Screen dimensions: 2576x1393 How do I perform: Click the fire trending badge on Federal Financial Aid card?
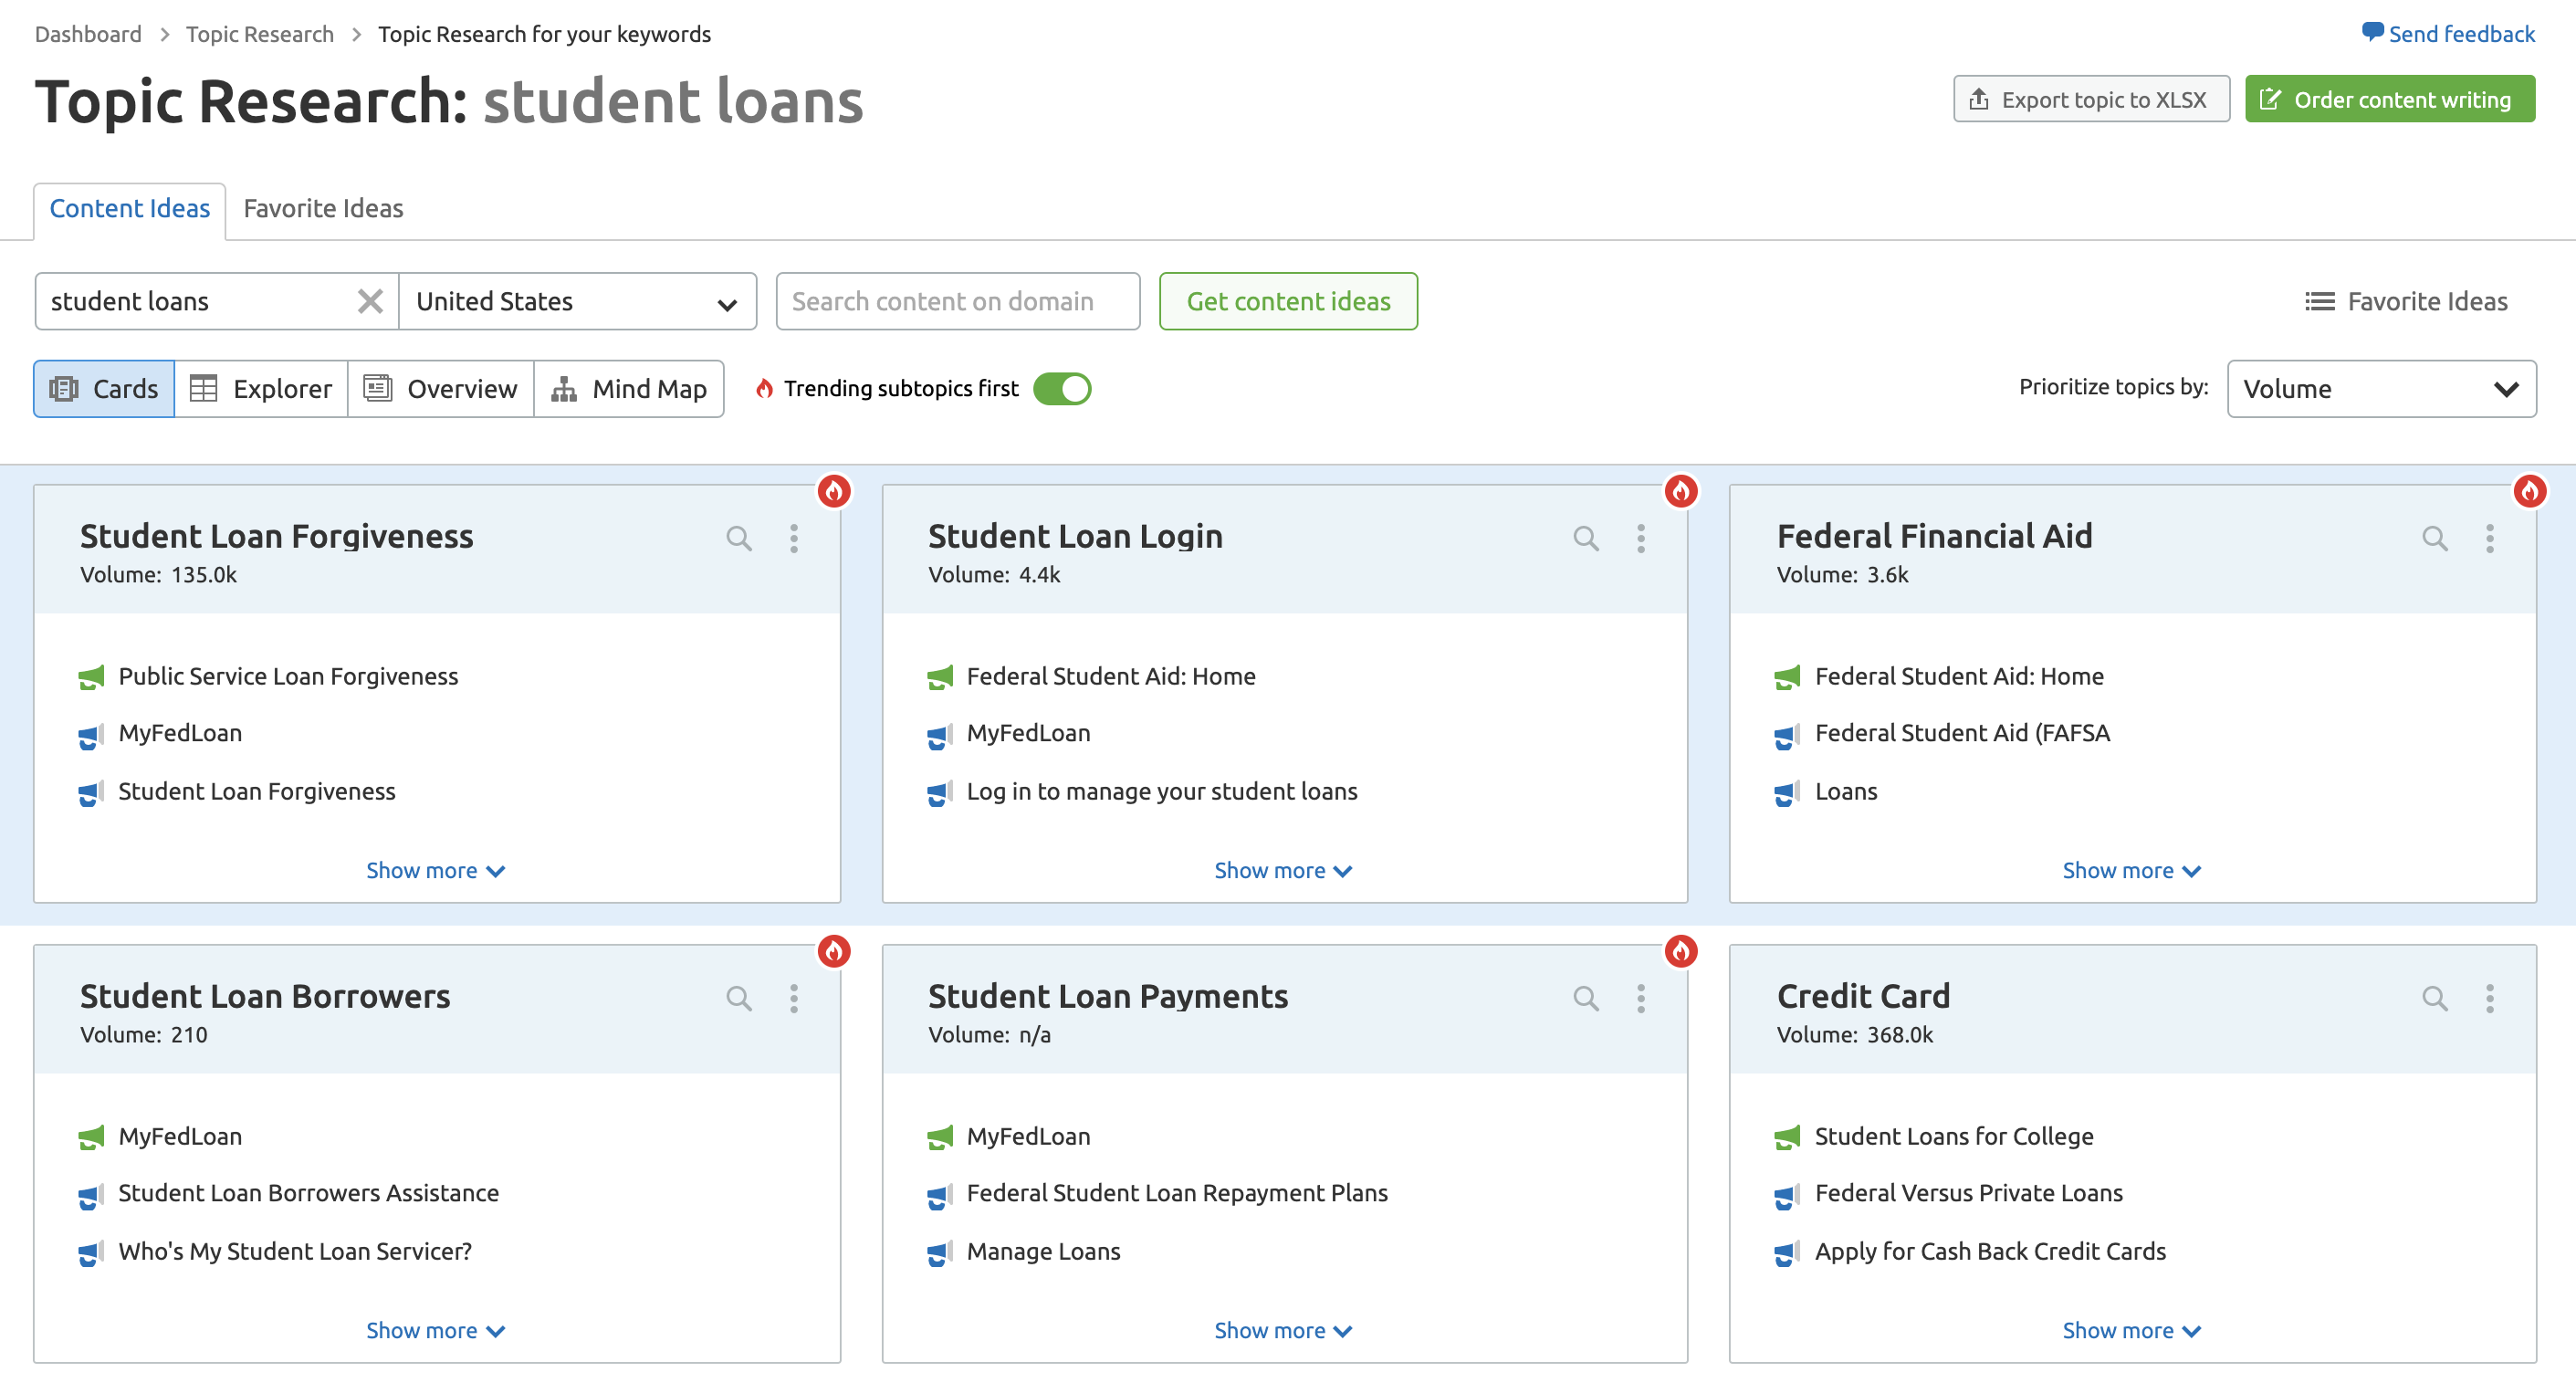pyautogui.click(x=2530, y=491)
